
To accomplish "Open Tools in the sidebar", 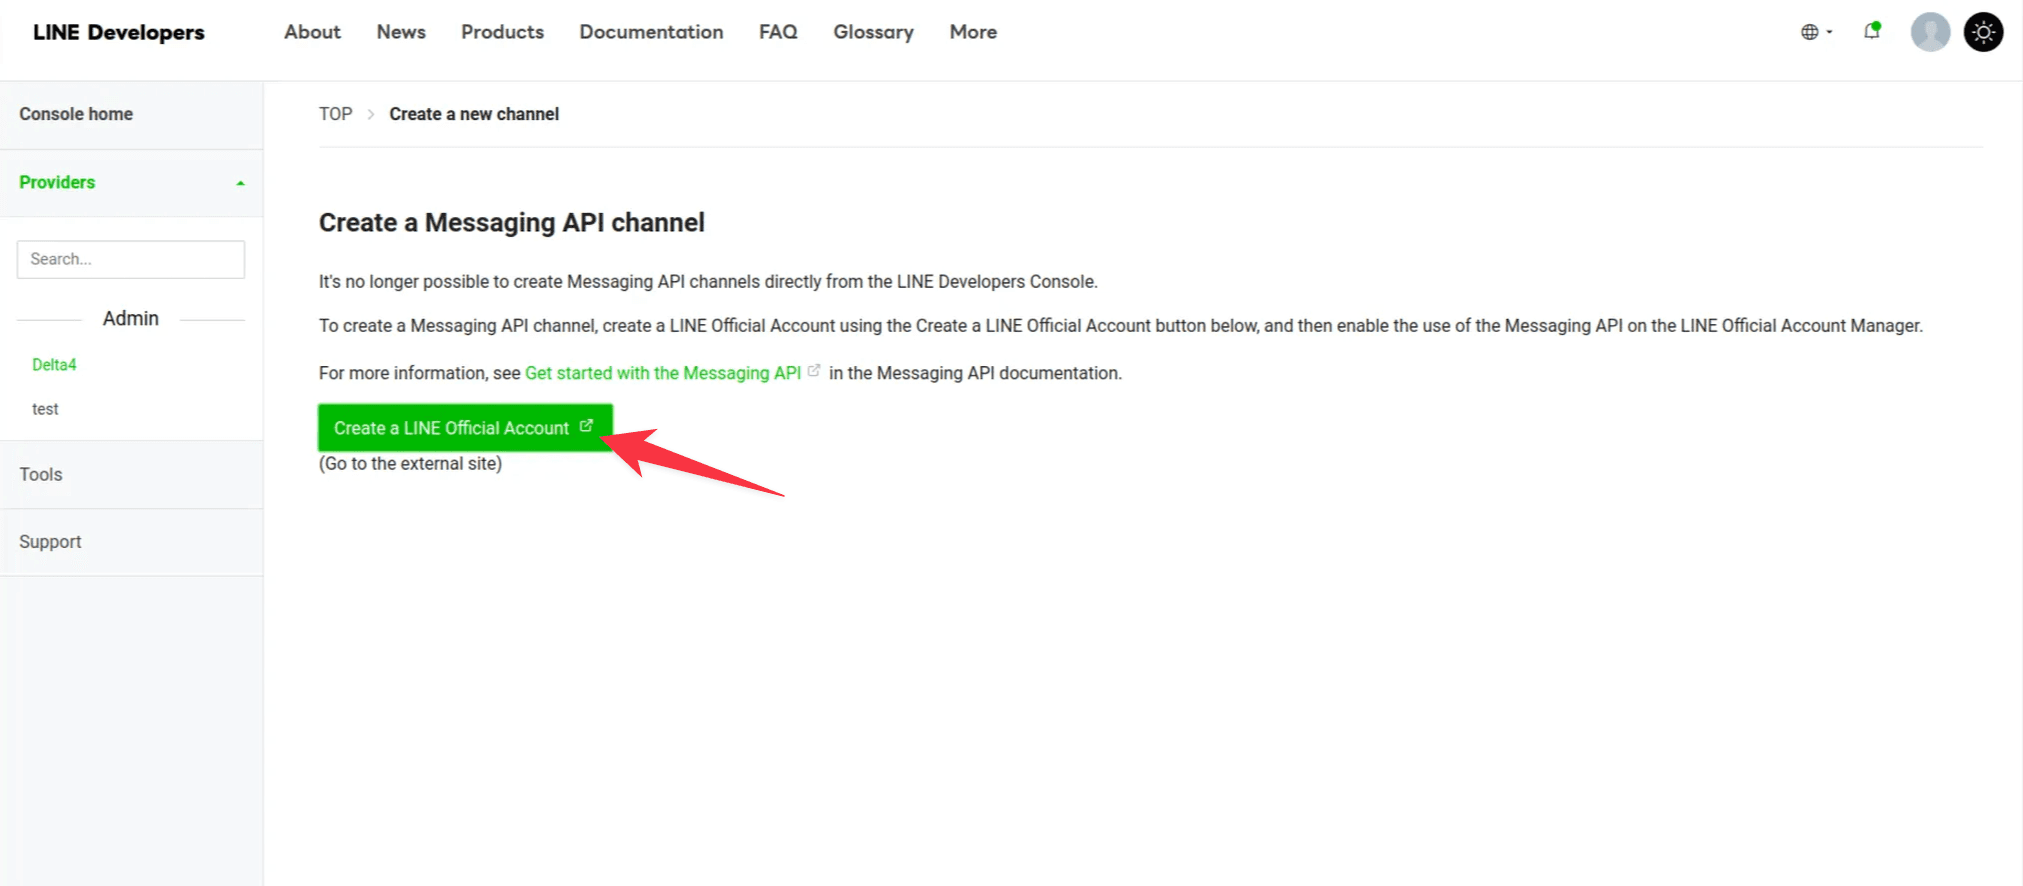I will [x=41, y=475].
